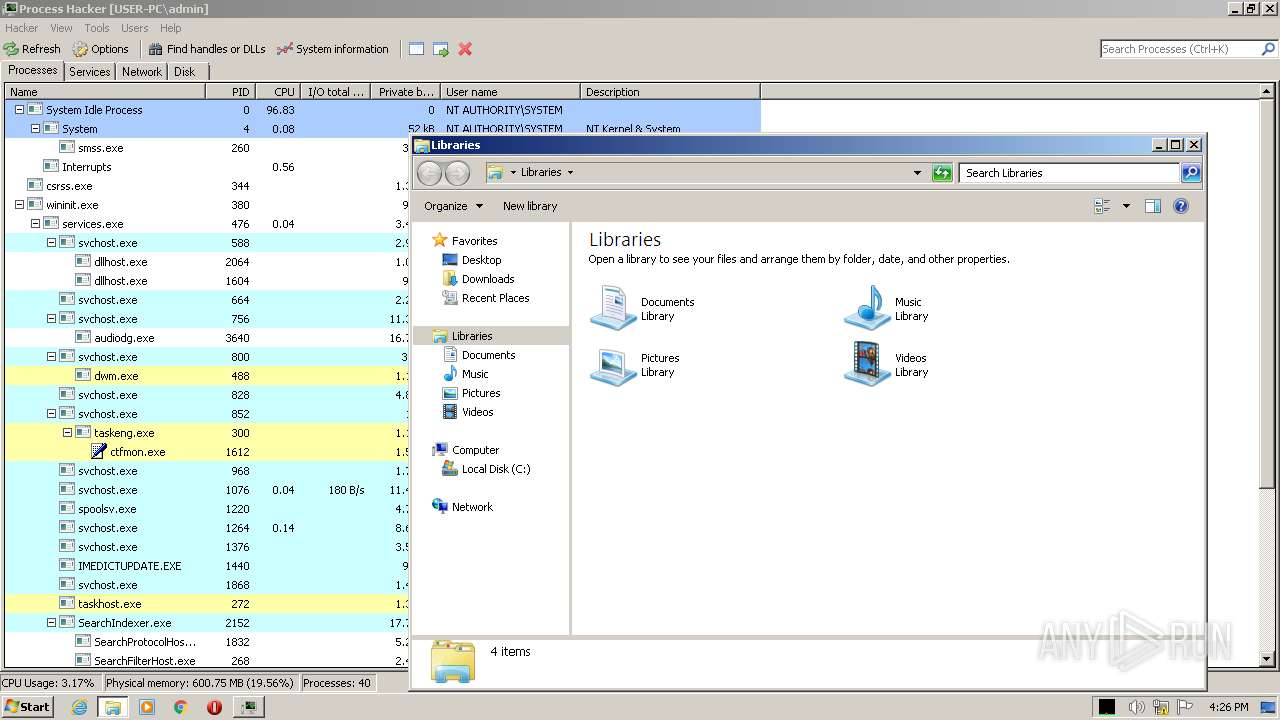Open the change view dropdown arrow

click(x=1126, y=206)
